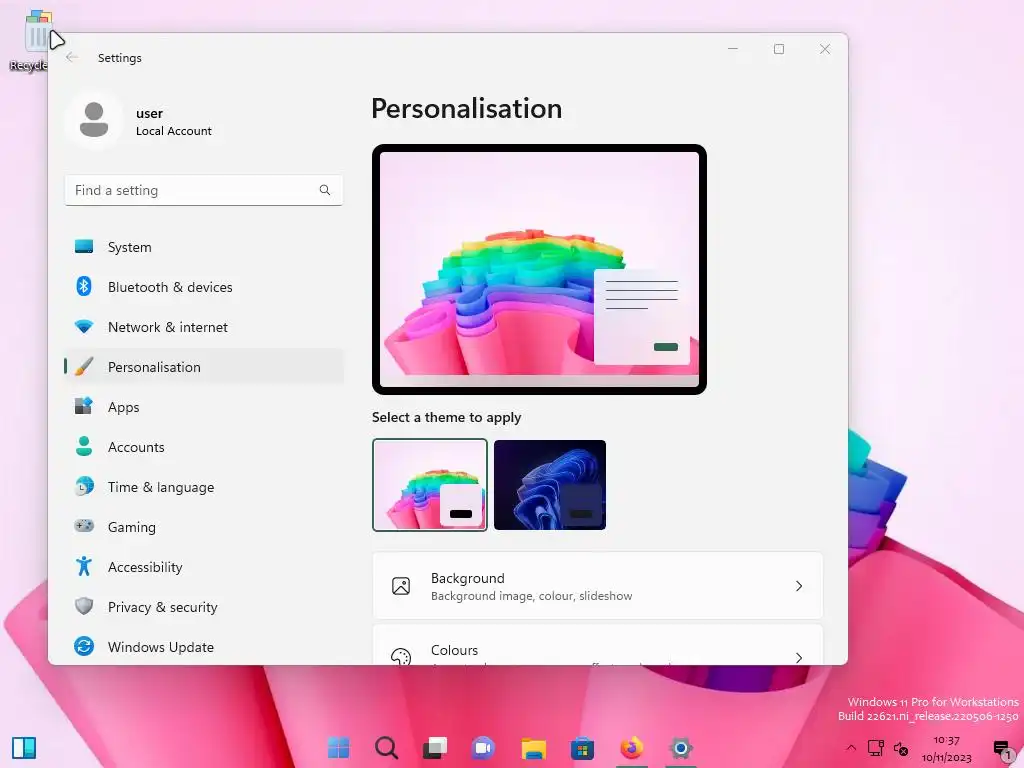
Task: Click the Apps icon in sidebar
Action: 84,406
